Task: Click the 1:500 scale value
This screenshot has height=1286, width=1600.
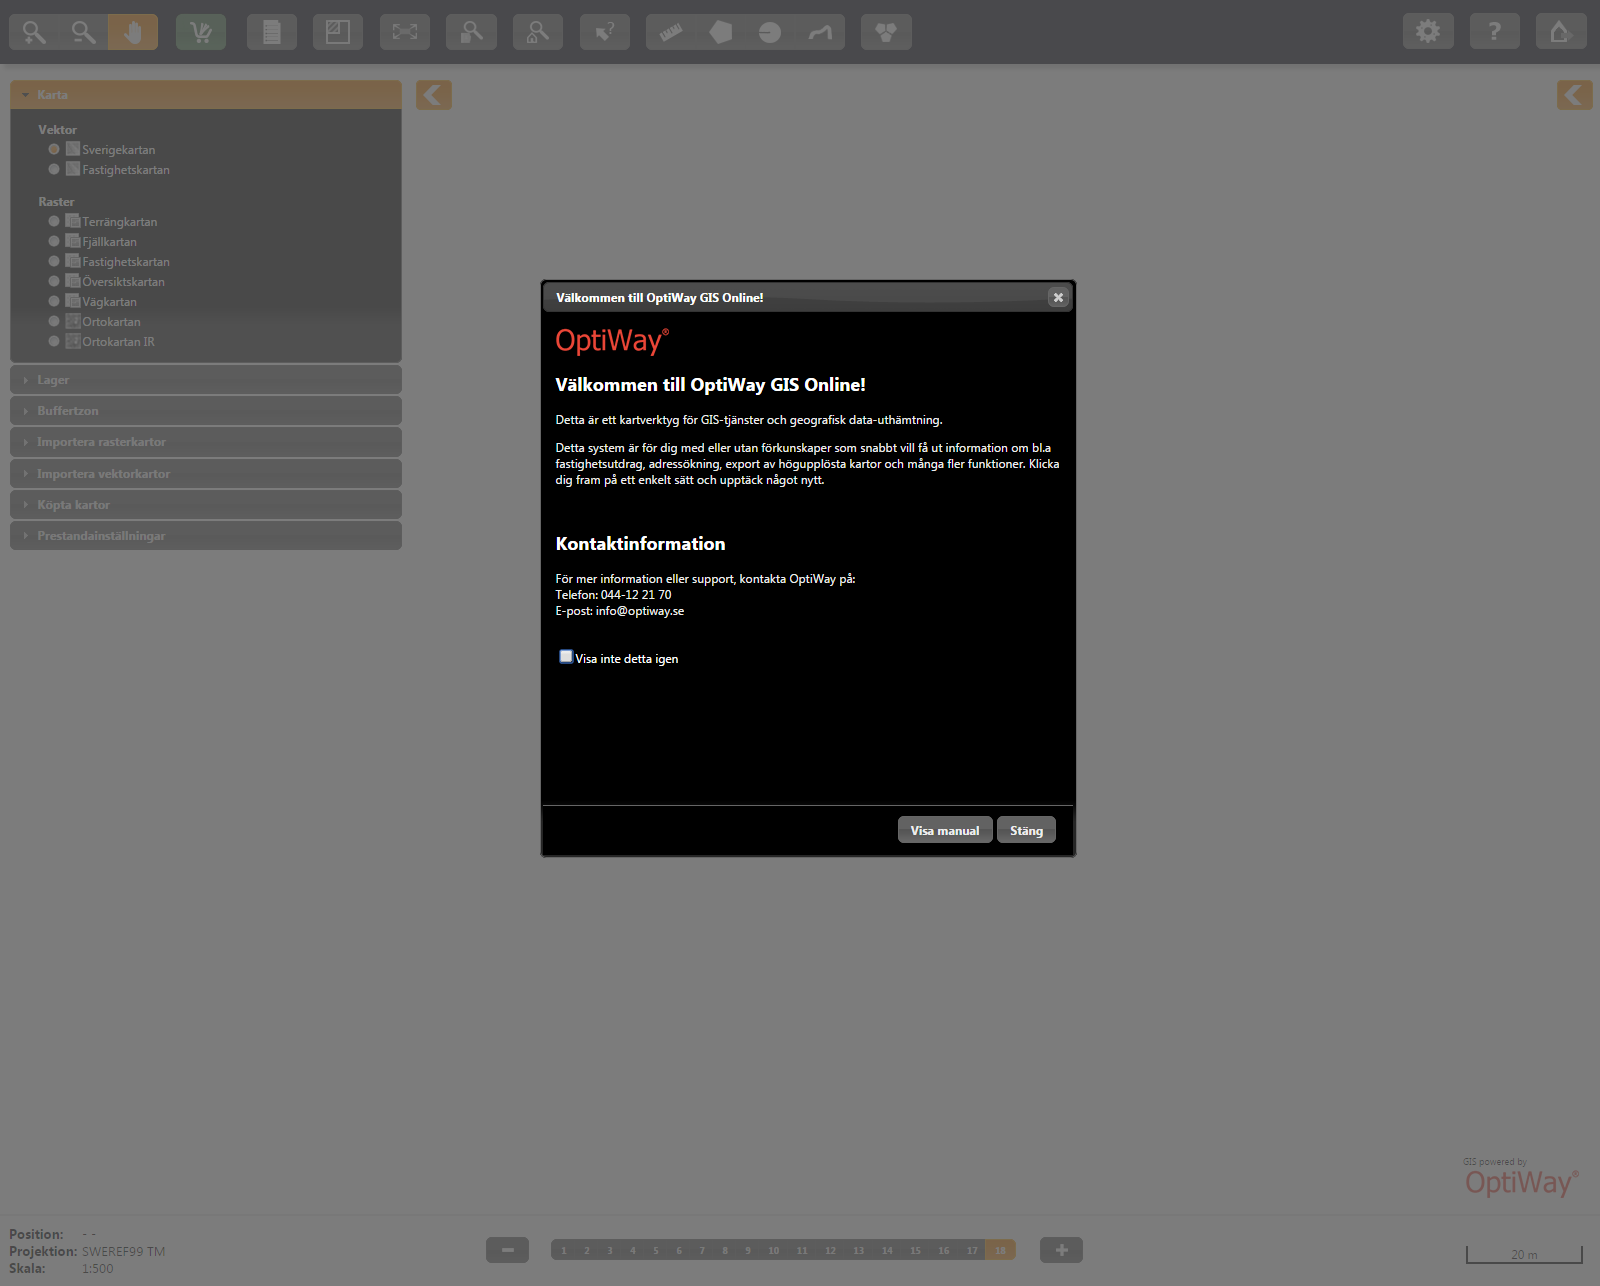Action: (x=98, y=1268)
